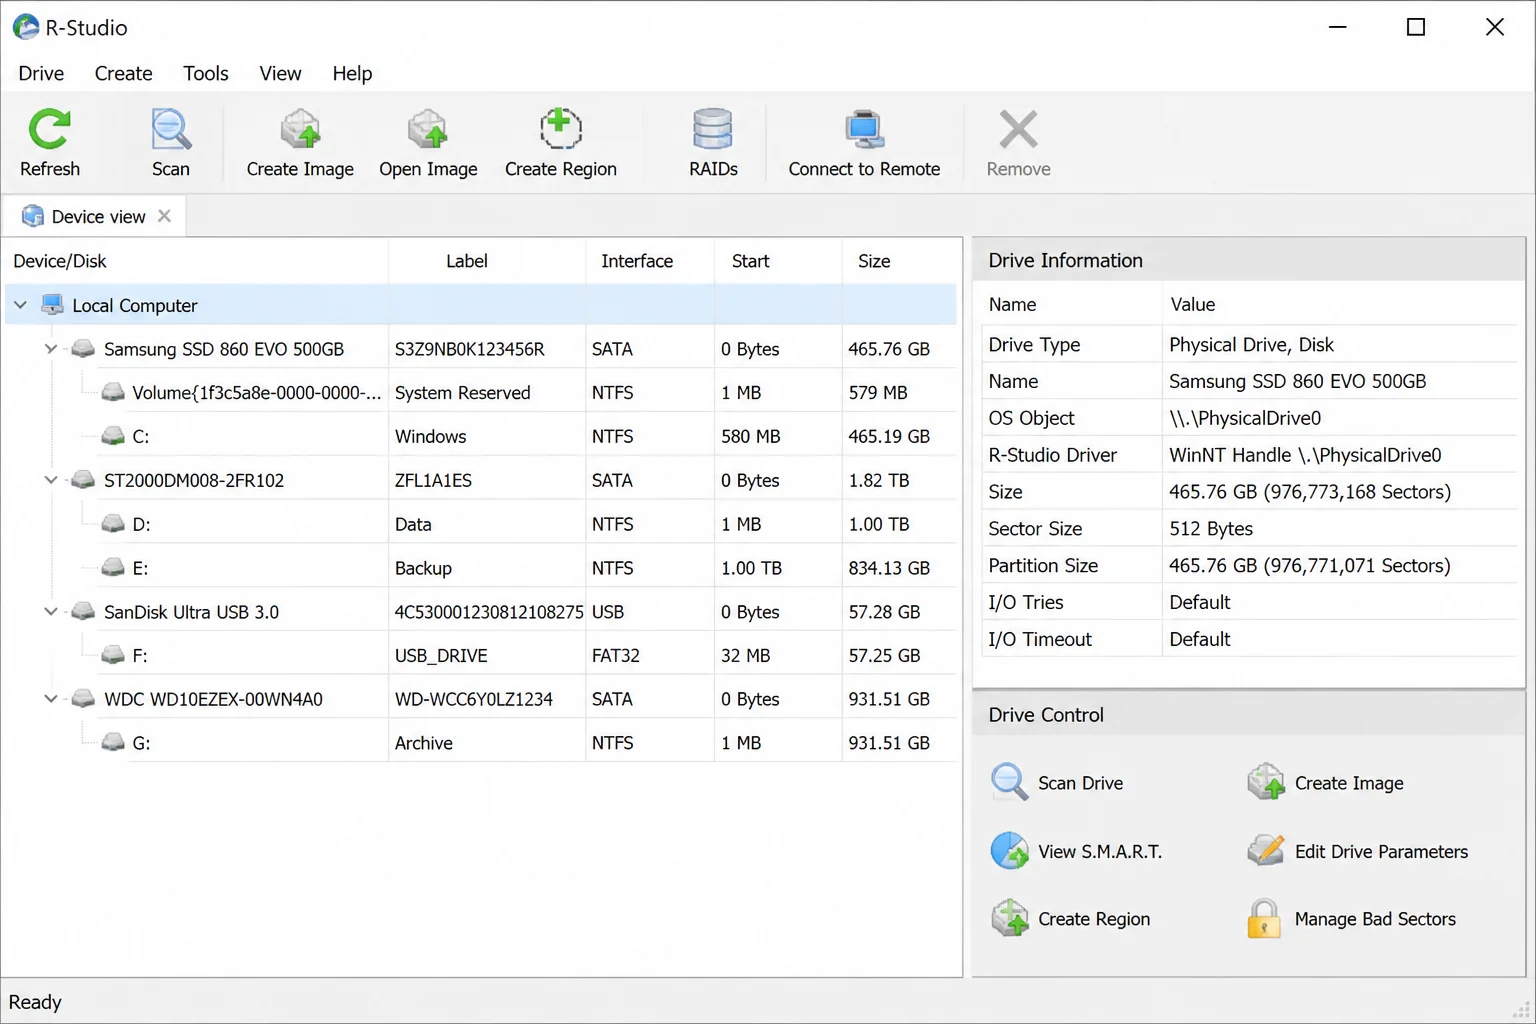Select the System Reserved label cell
This screenshot has width=1536, height=1024.
tap(462, 393)
